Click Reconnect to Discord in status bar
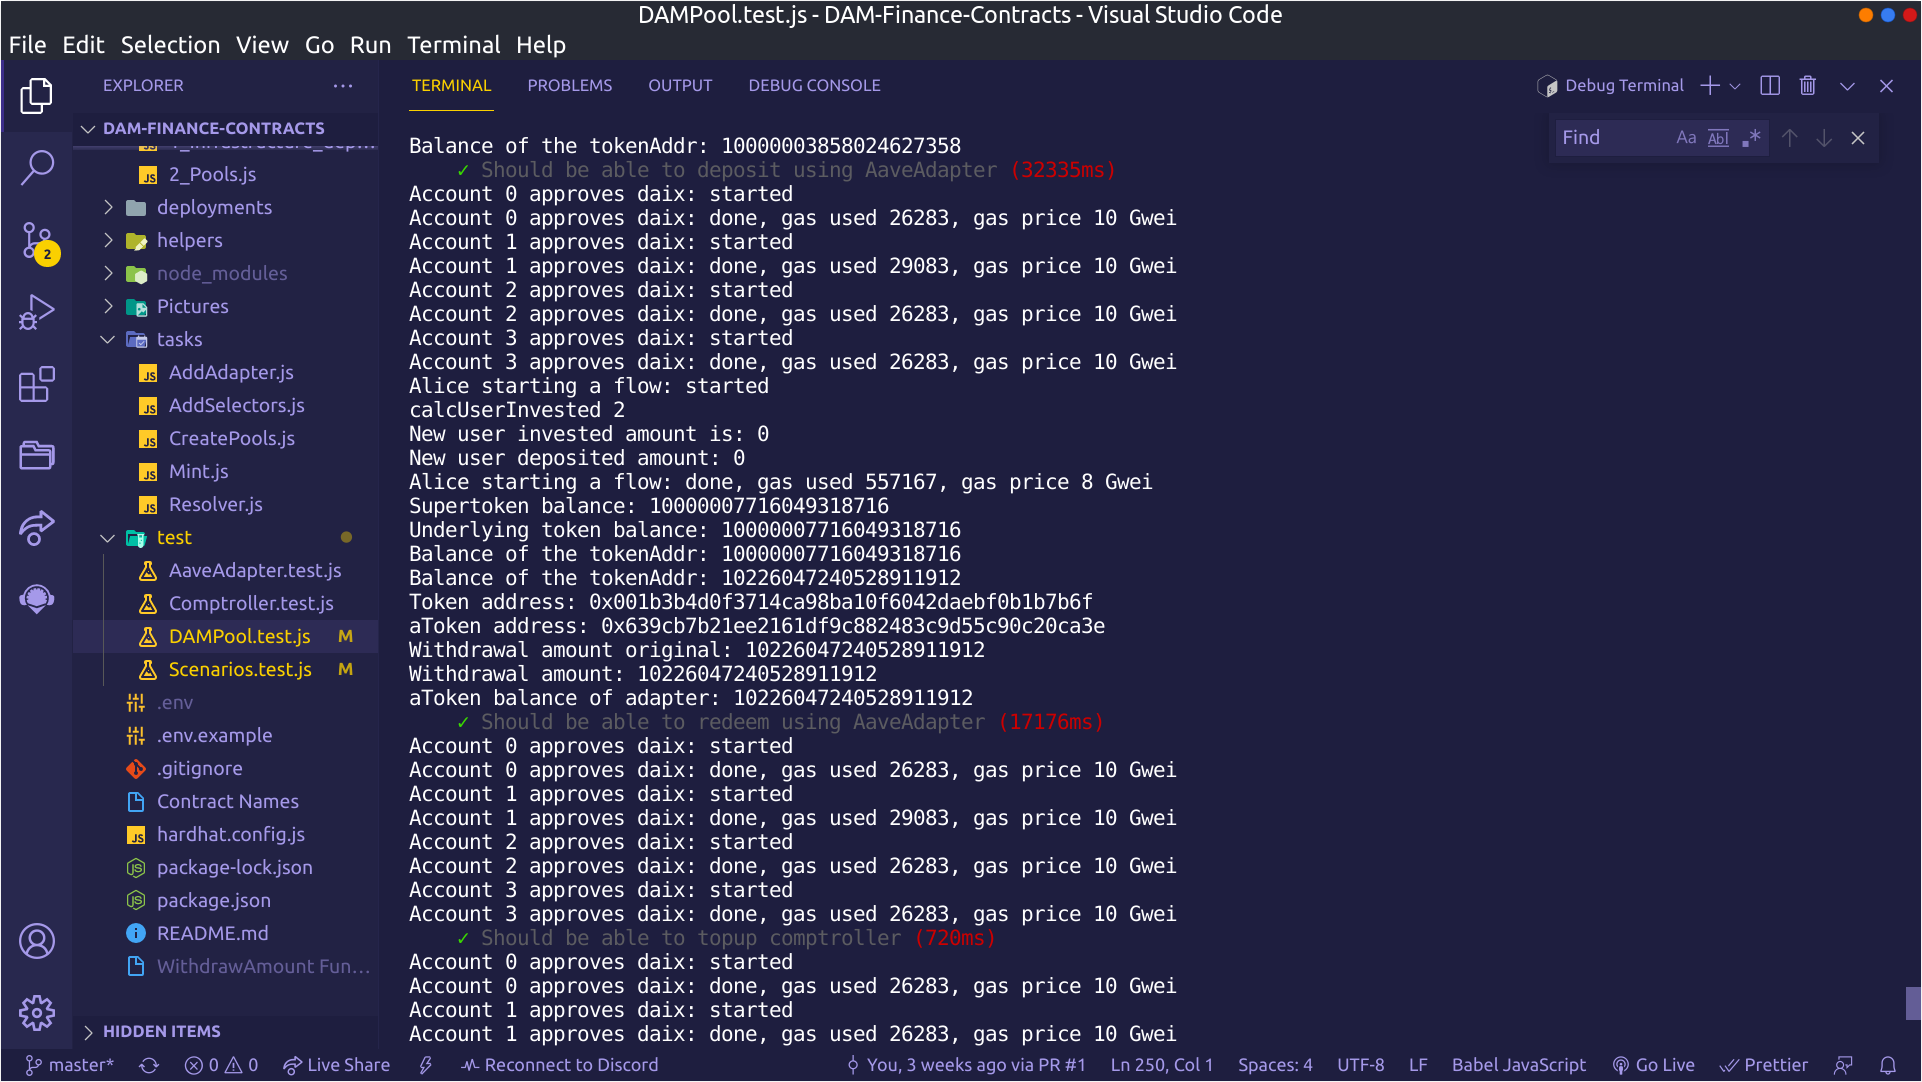Viewport: 1922px width, 1082px height. point(560,1065)
